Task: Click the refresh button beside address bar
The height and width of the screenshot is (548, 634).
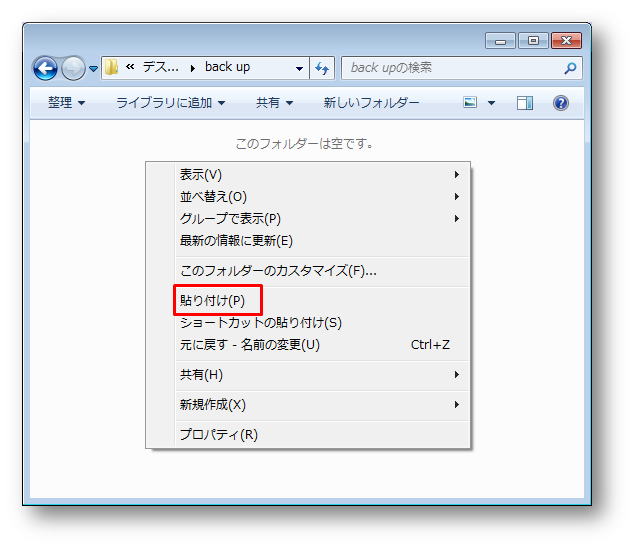Action: point(322,68)
